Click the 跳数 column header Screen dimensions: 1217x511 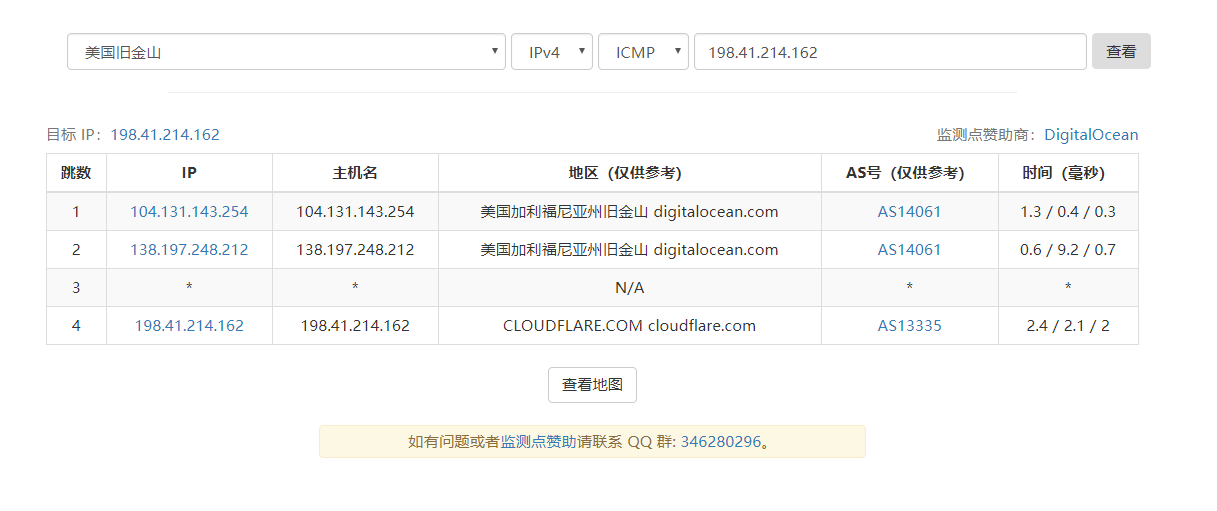coord(76,173)
